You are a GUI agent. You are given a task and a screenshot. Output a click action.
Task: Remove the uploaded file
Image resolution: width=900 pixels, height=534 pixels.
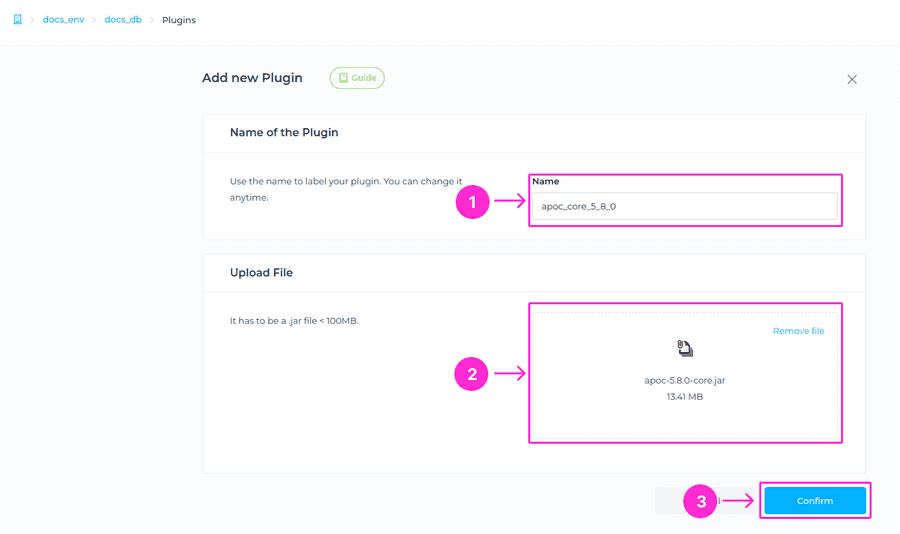coord(798,331)
